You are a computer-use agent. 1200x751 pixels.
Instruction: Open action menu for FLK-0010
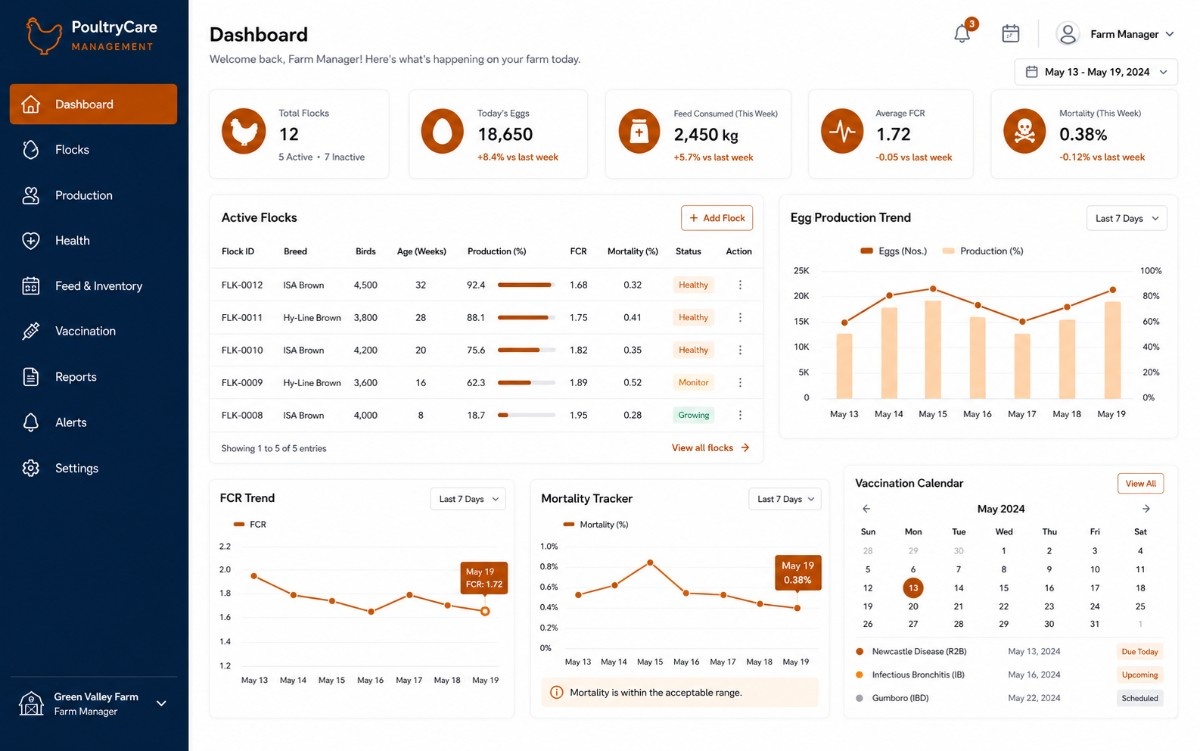pyautogui.click(x=740, y=350)
